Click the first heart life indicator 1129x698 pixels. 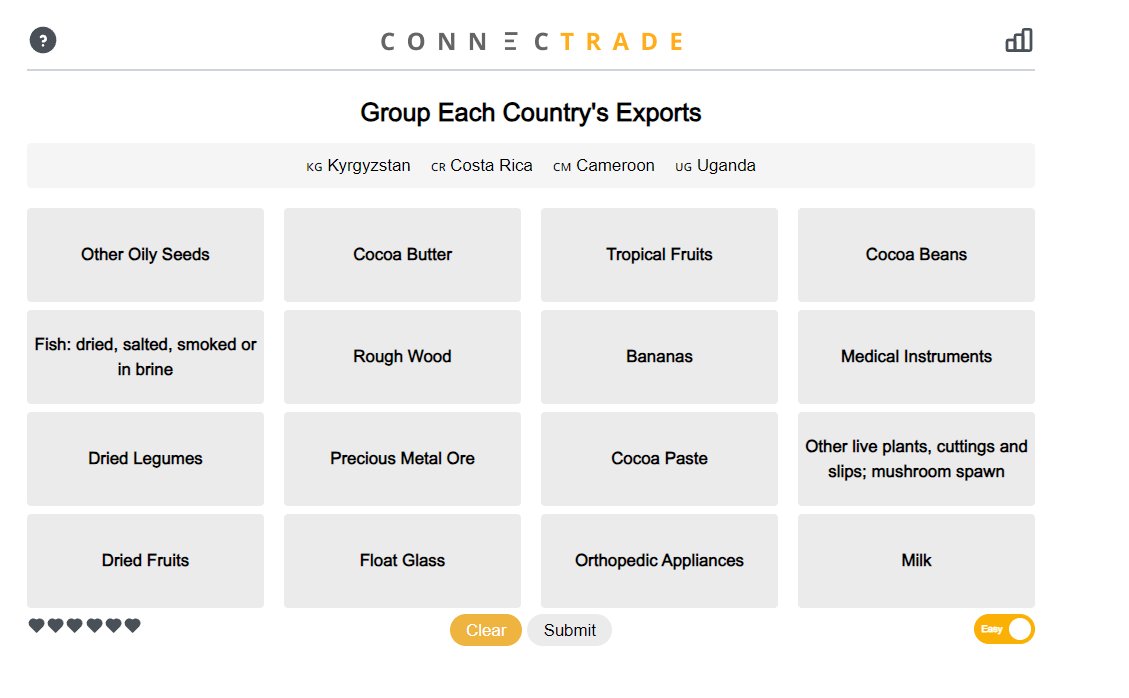[x=36, y=625]
